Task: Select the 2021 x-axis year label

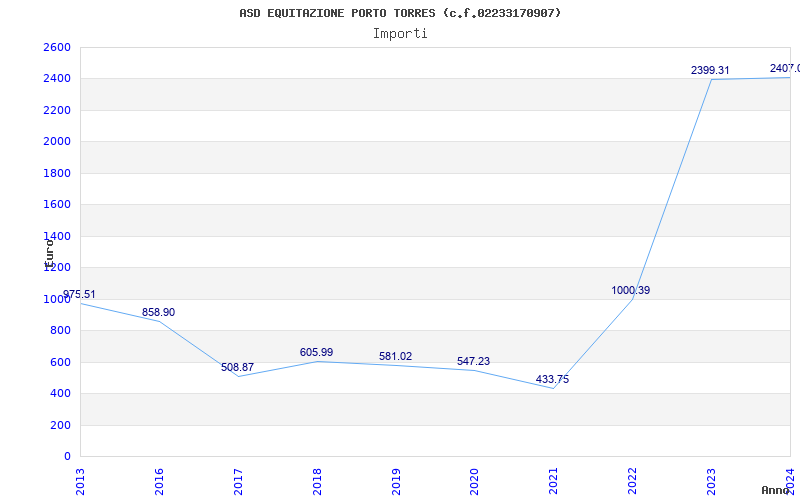Action: tap(554, 482)
